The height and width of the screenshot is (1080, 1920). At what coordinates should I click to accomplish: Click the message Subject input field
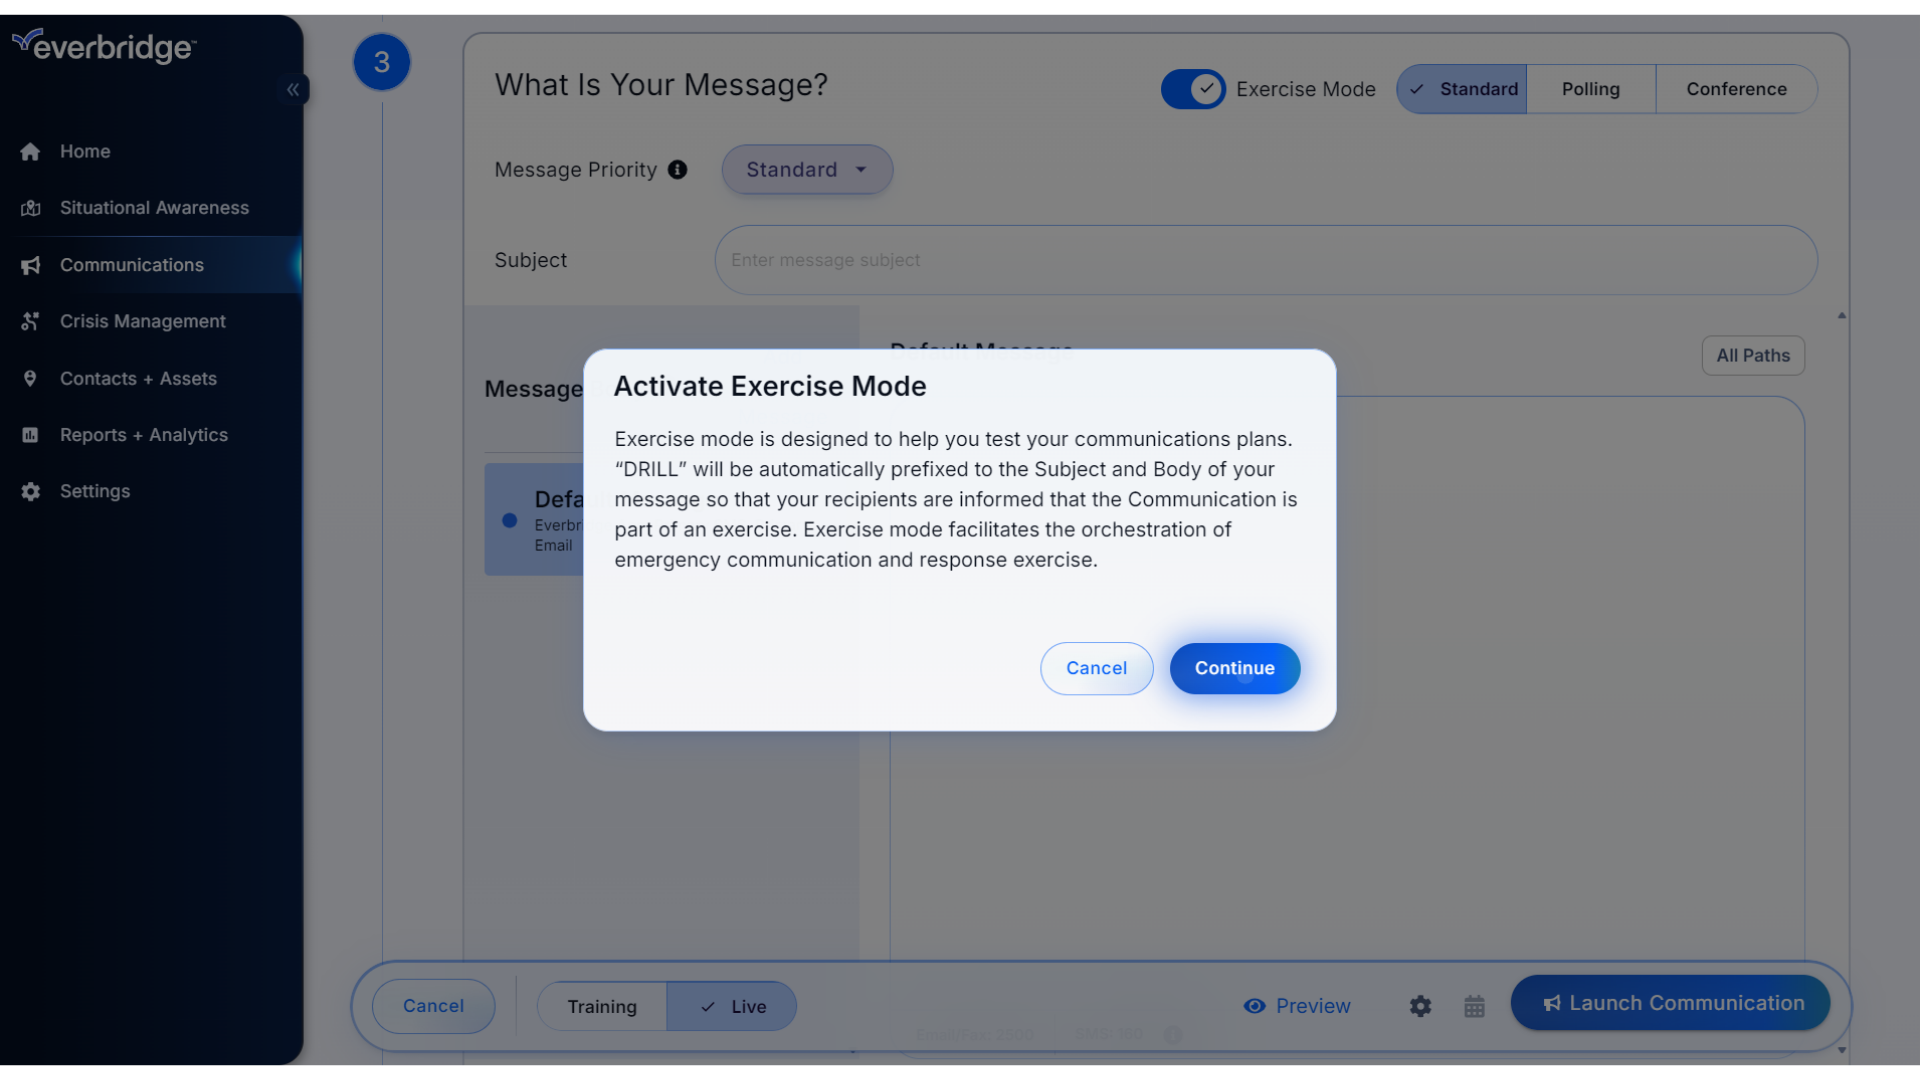click(x=1263, y=260)
